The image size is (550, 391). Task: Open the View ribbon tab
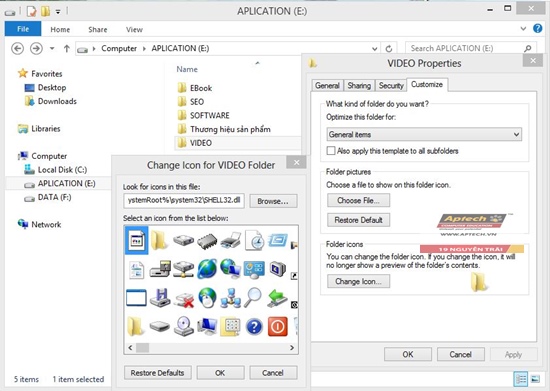(x=134, y=29)
